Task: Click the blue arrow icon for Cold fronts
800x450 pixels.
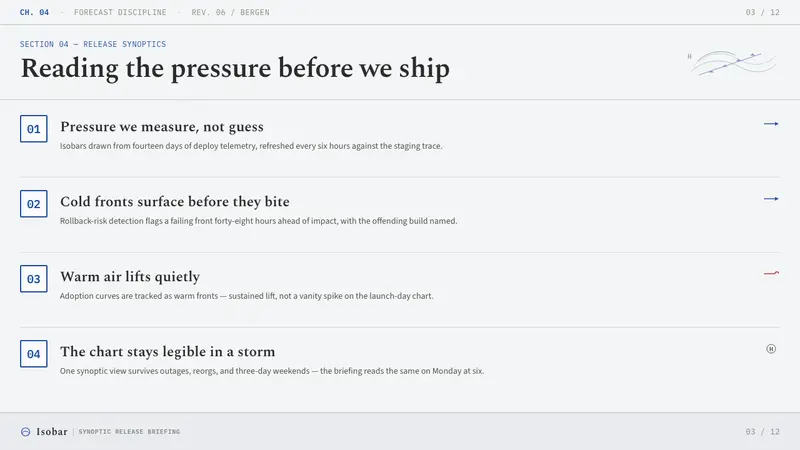Action: [771, 199]
